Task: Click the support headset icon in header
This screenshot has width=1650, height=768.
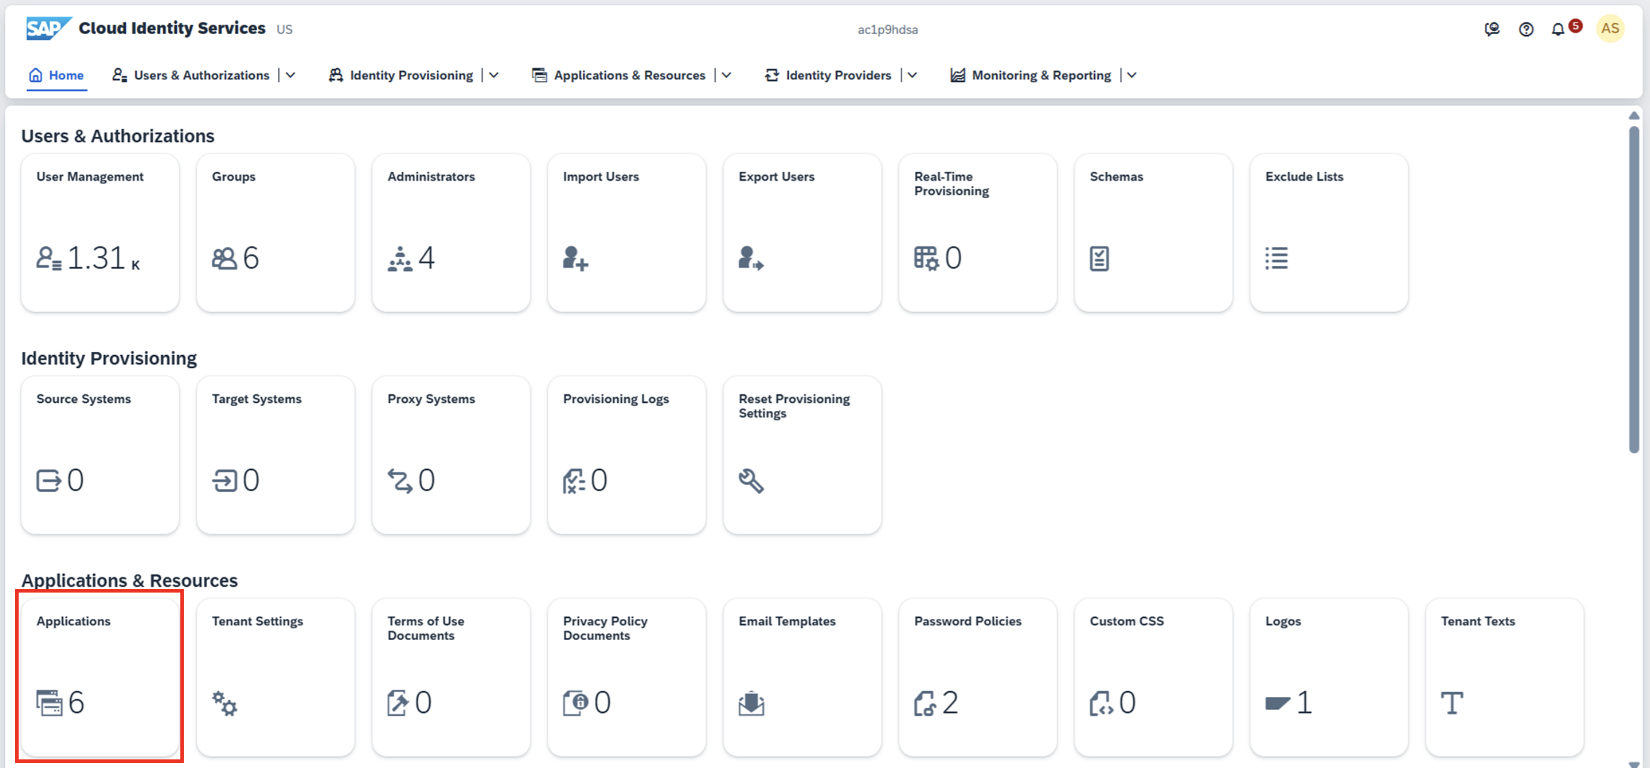Action: [1492, 30]
